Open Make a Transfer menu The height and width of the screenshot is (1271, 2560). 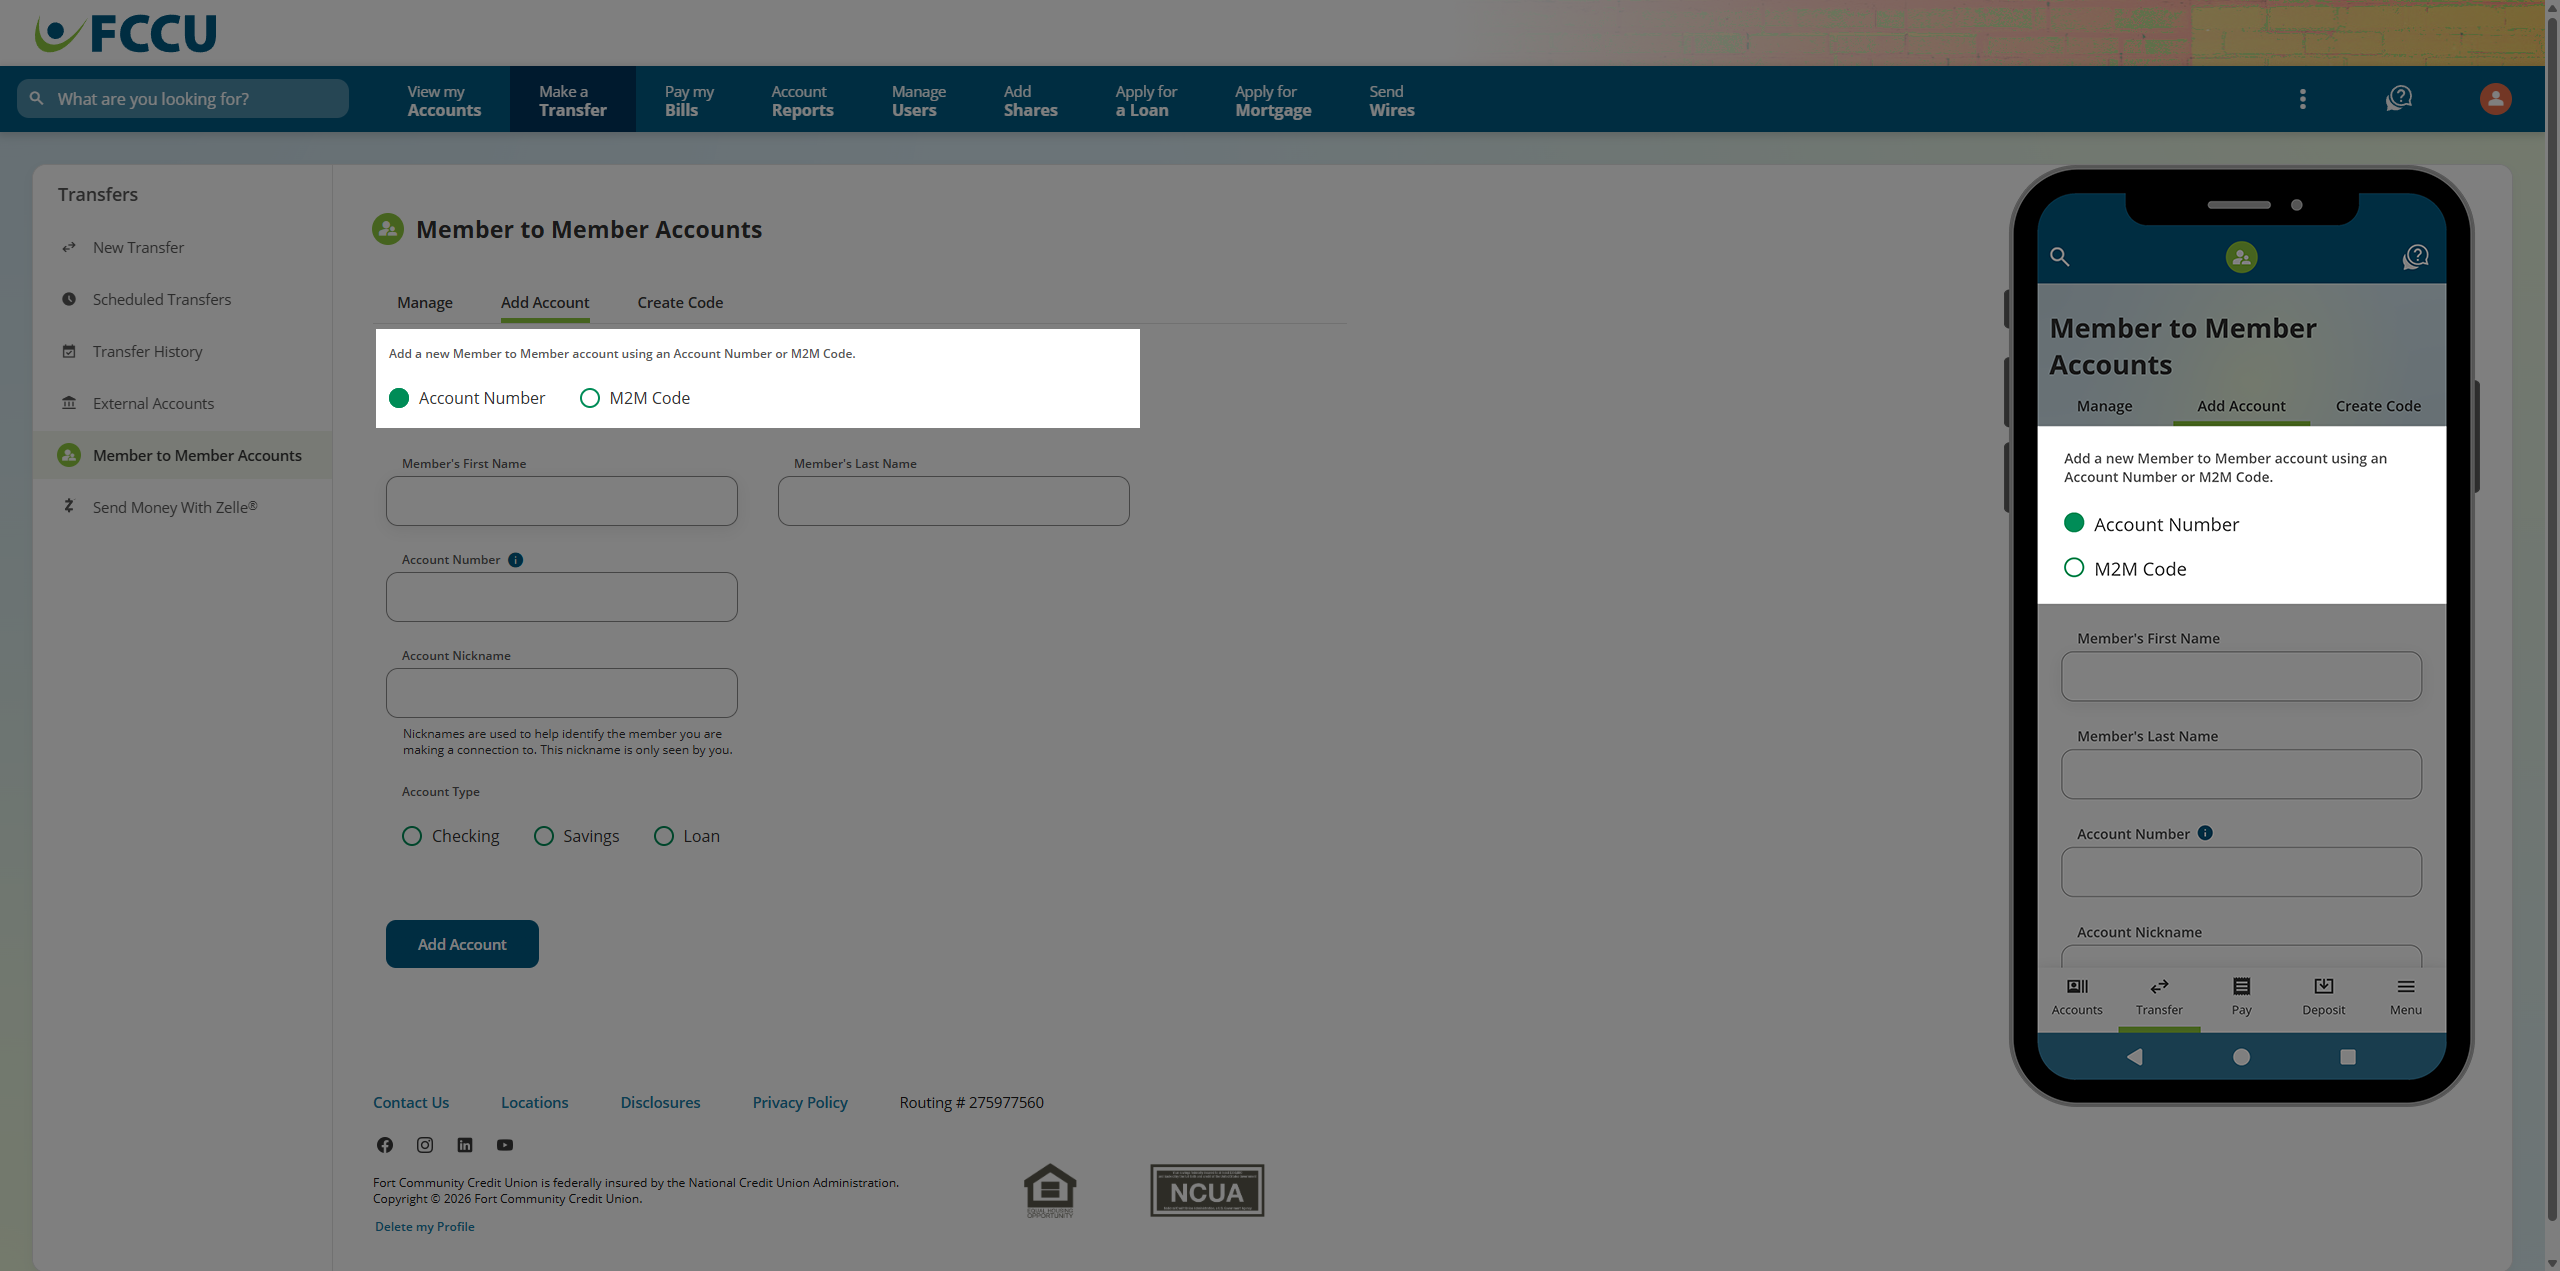click(x=573, y=100)
